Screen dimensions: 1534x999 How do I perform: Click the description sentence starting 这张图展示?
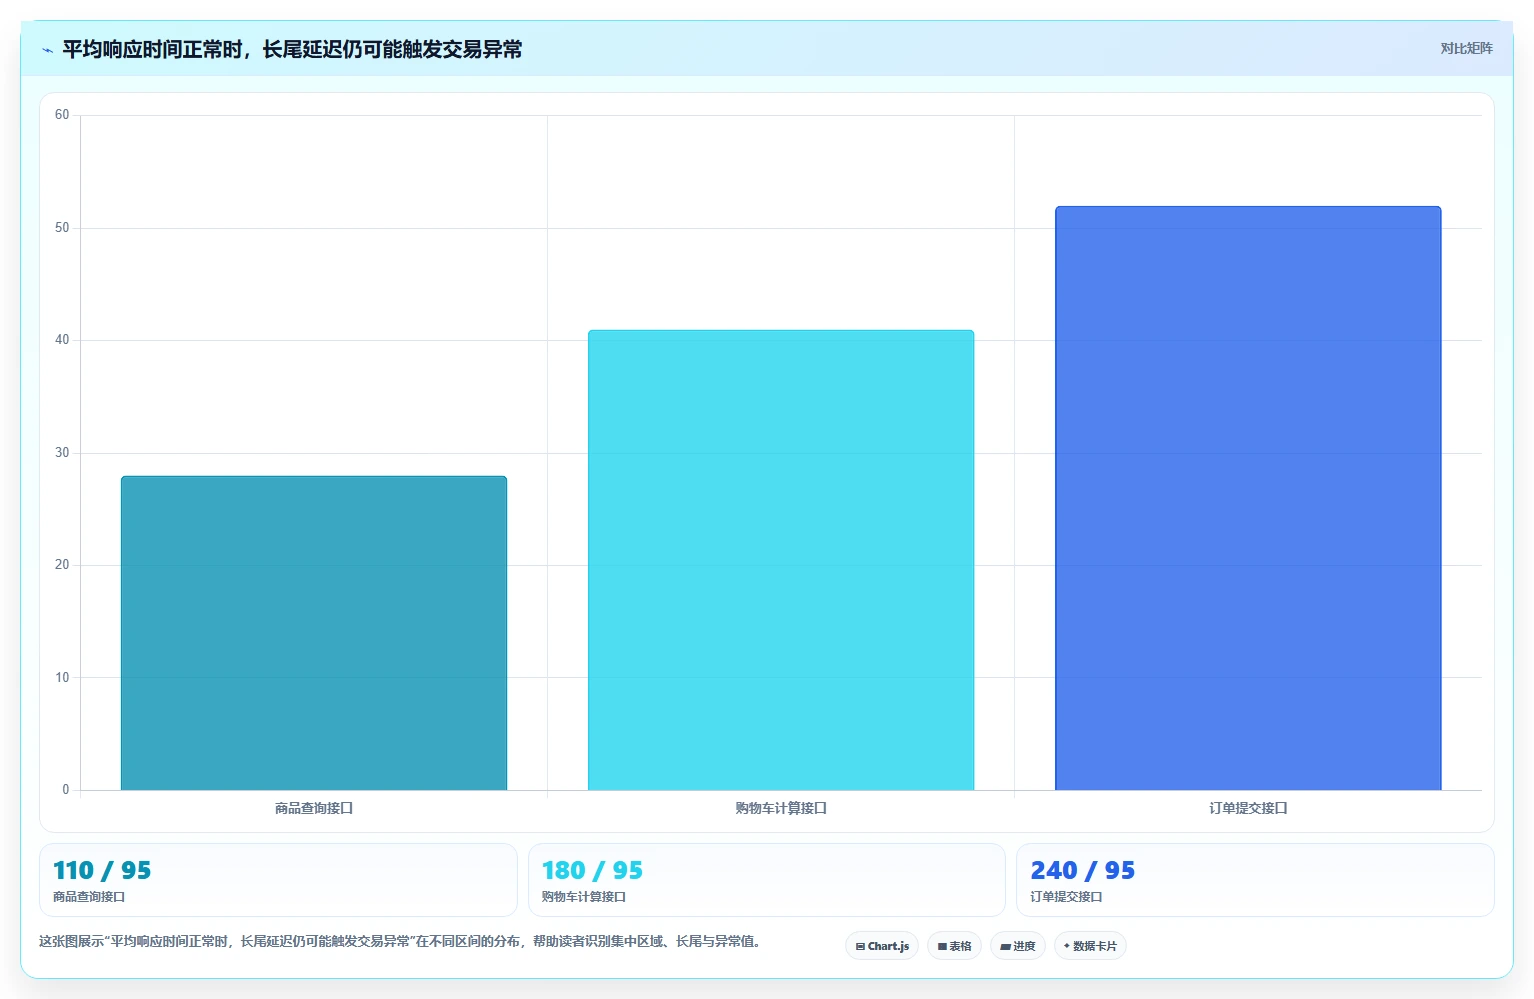tap(400, 941)
